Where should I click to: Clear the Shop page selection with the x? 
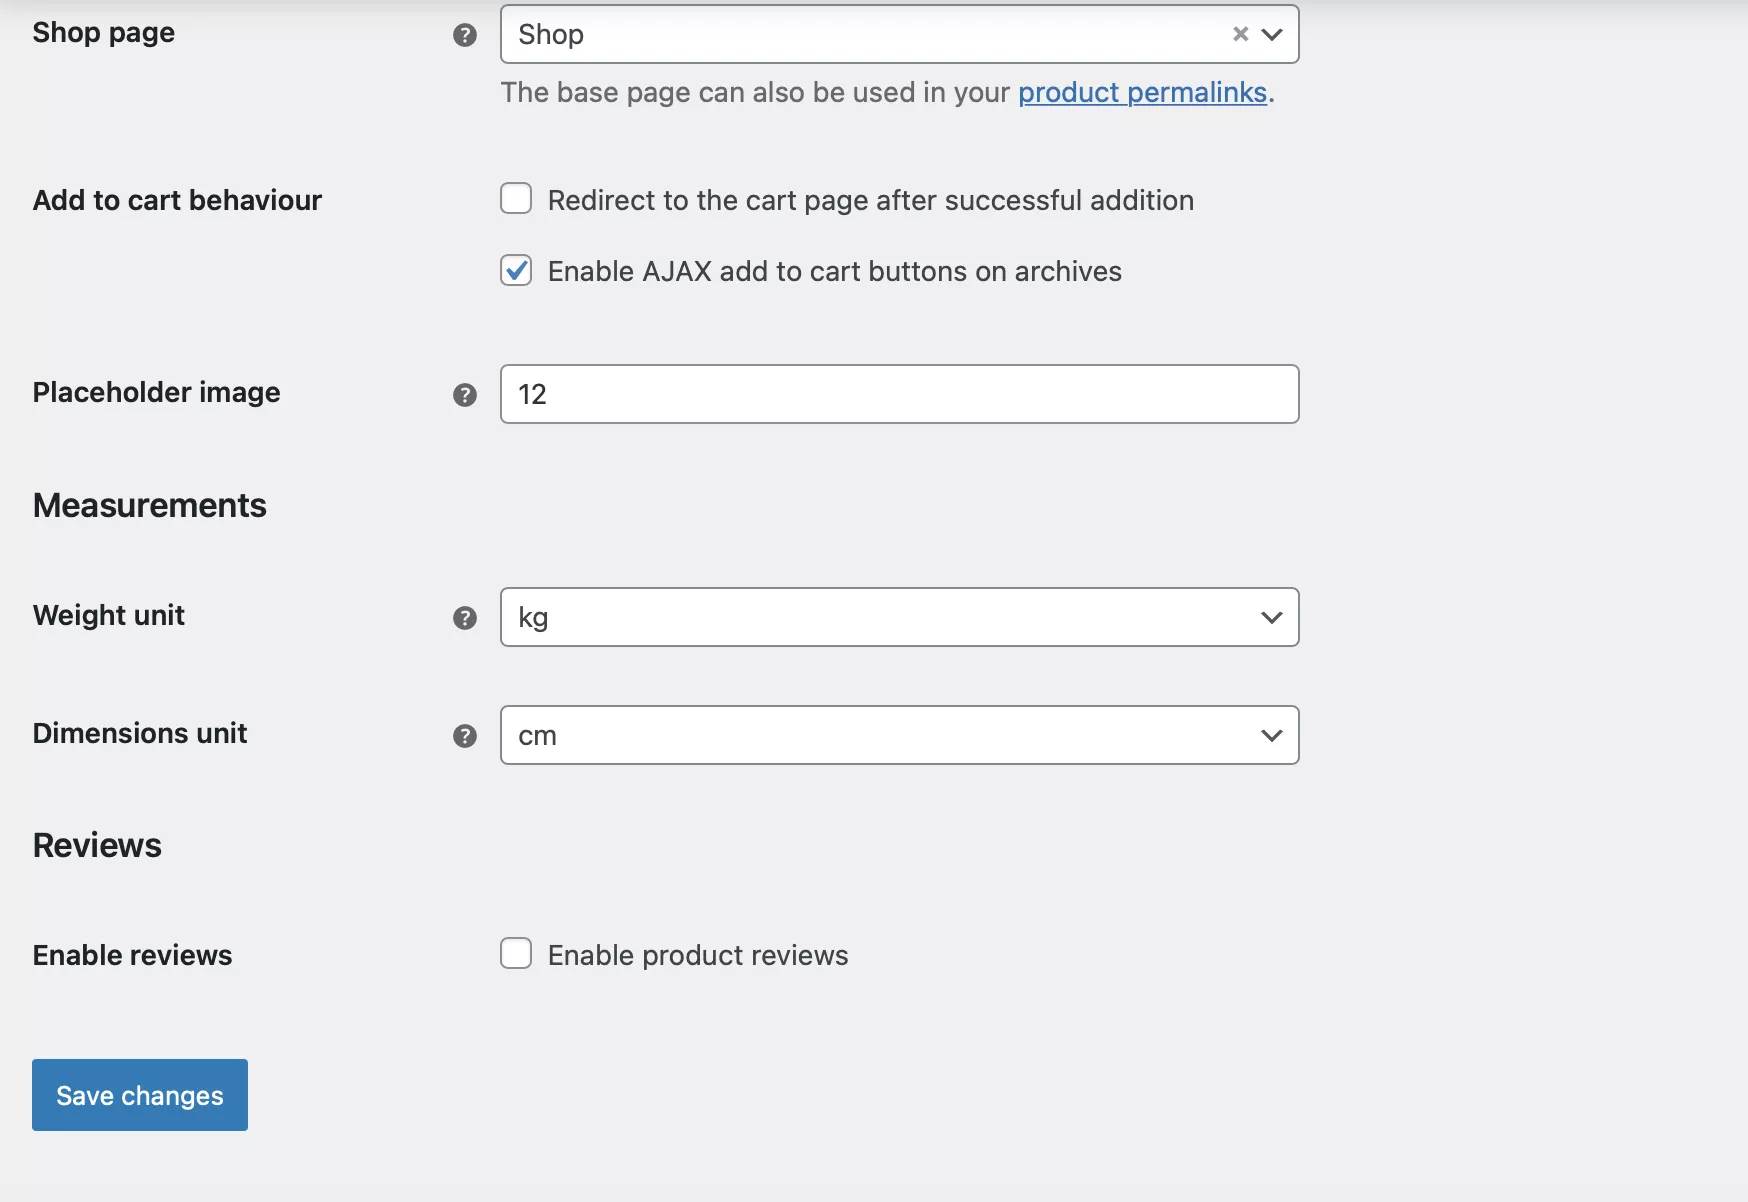coord(1240,34)
